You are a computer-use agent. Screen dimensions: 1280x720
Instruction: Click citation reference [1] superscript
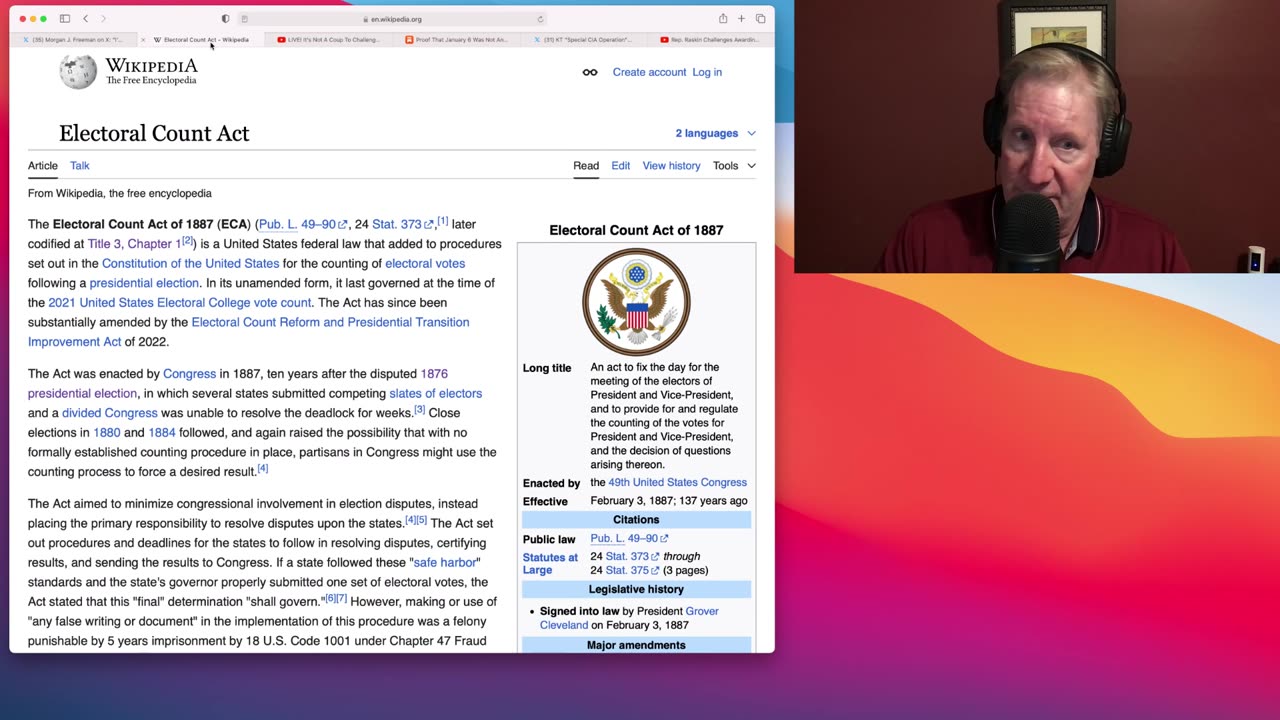[442, 221]
